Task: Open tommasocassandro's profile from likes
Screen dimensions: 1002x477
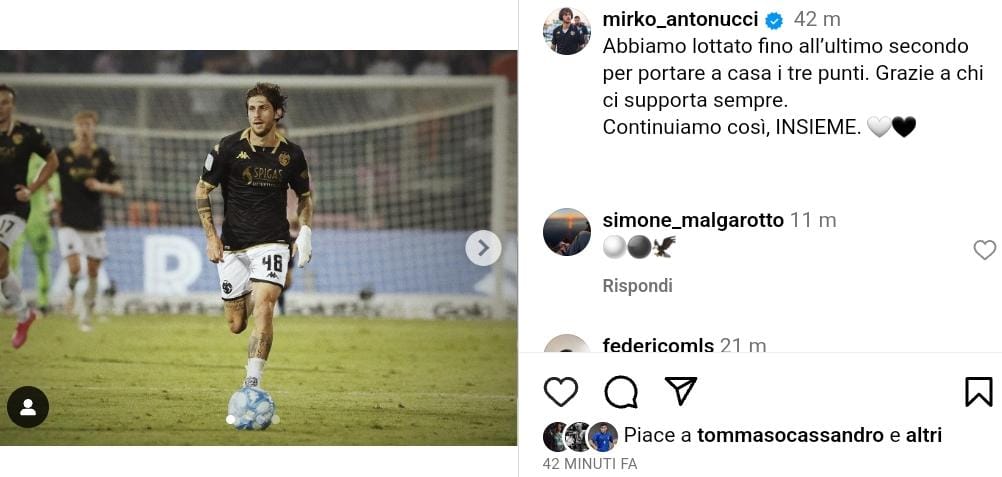Action: [790, 436]
